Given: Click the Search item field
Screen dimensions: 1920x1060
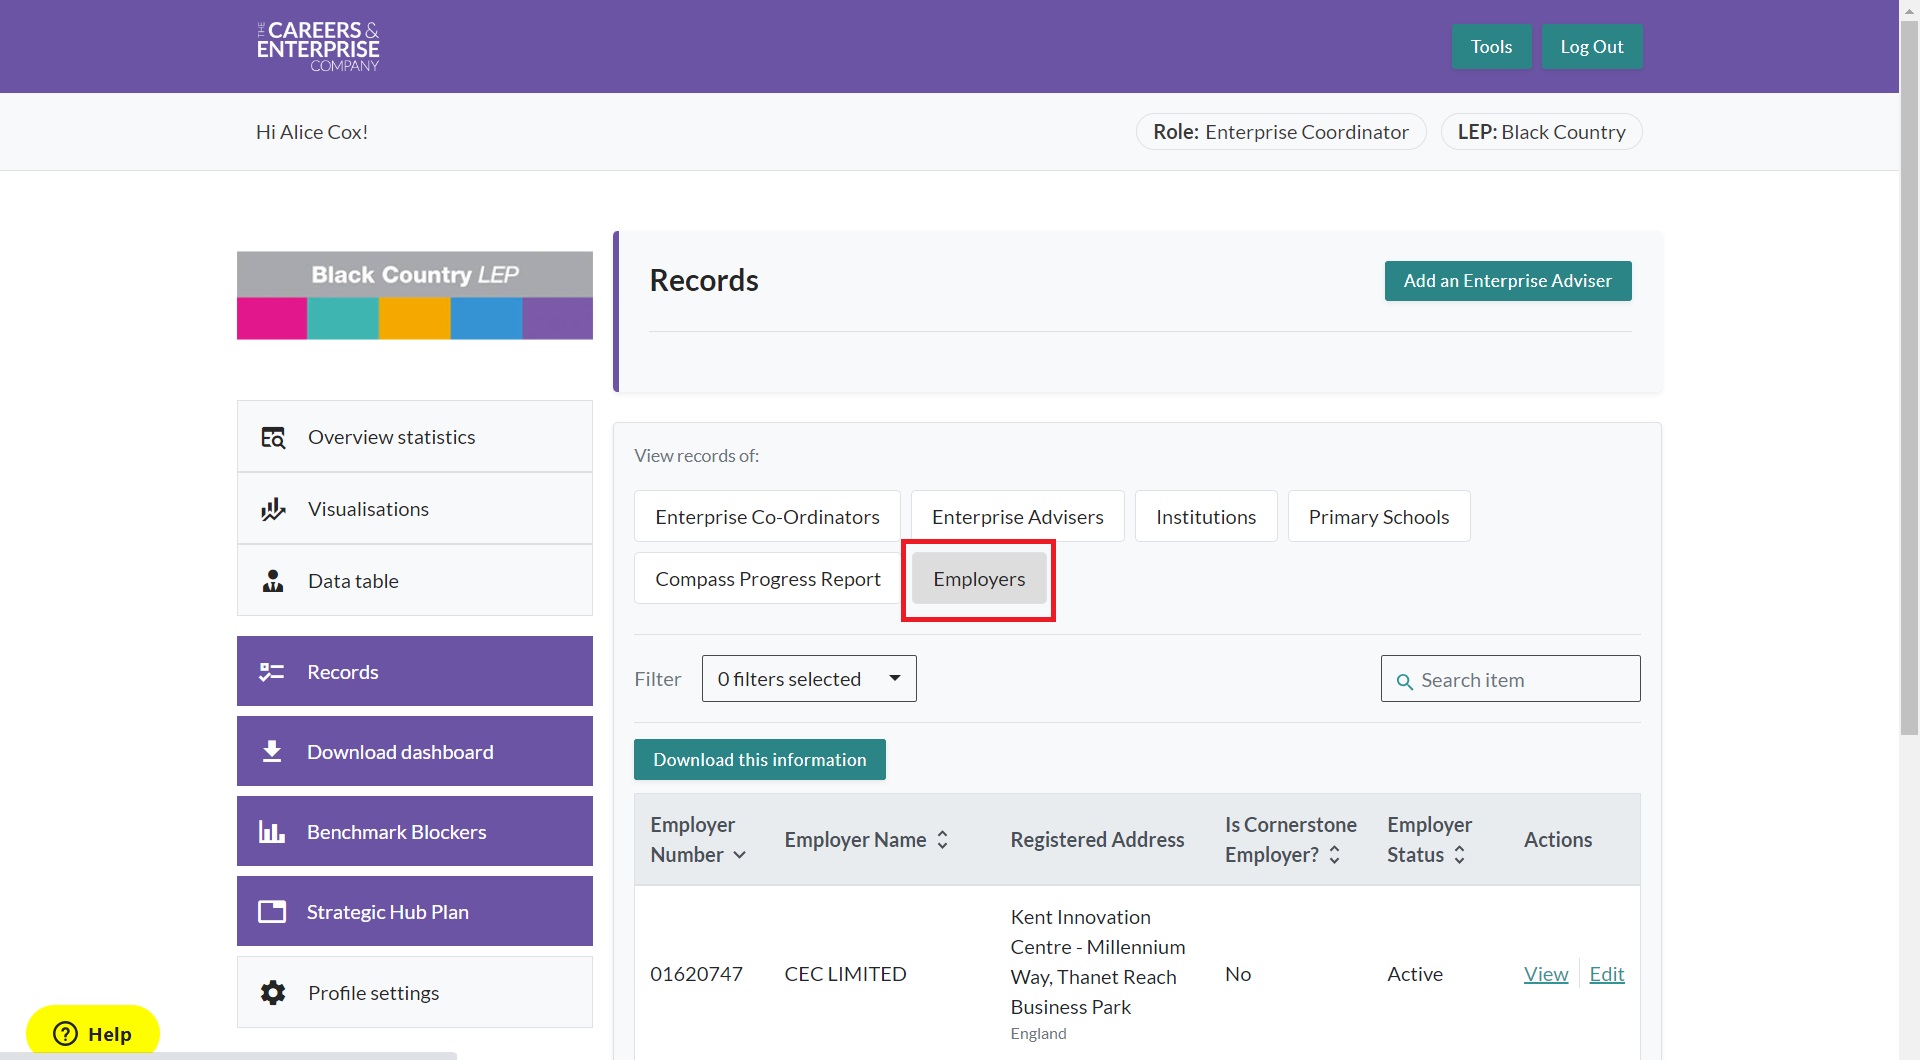Looking at the screenshot, I should [1510, 679].
